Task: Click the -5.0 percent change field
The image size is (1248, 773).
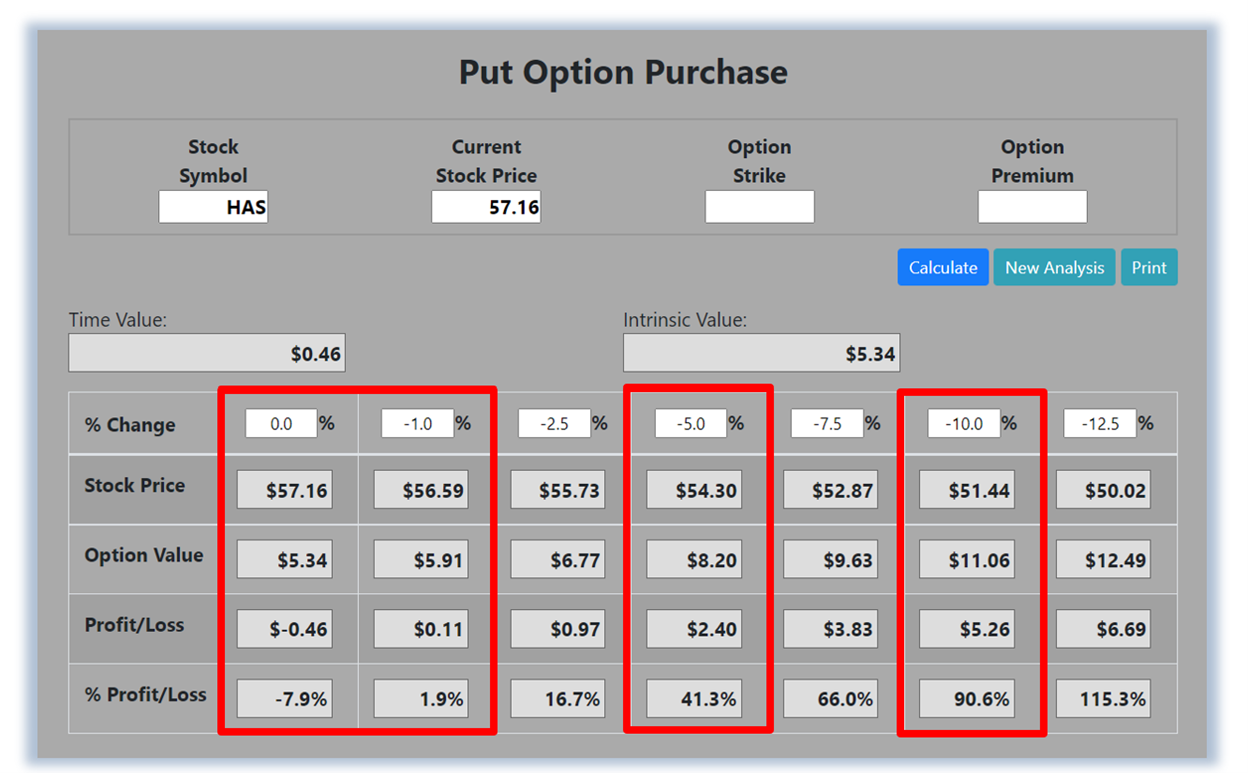Action: [691, 424]
